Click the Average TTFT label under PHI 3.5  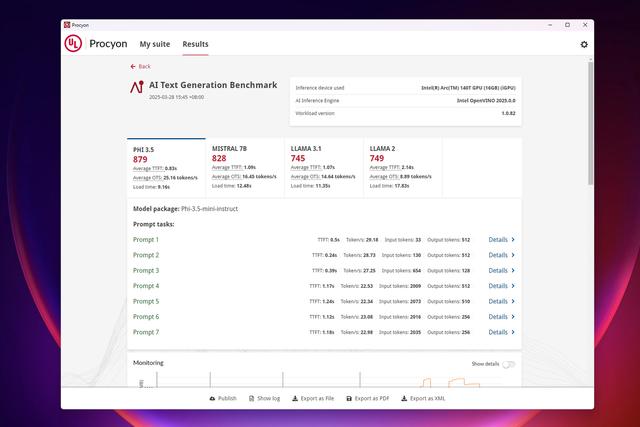(148, 169)
